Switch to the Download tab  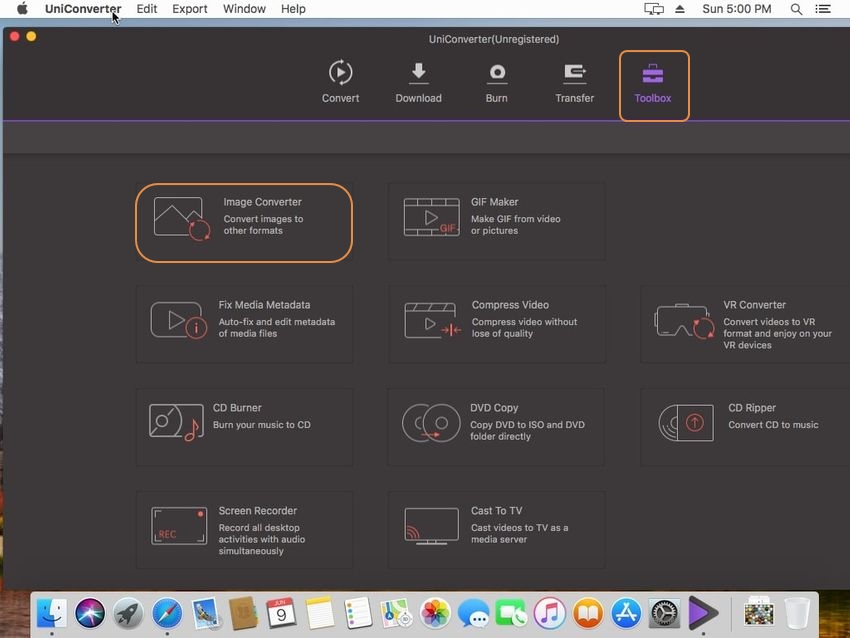point(418,82)
